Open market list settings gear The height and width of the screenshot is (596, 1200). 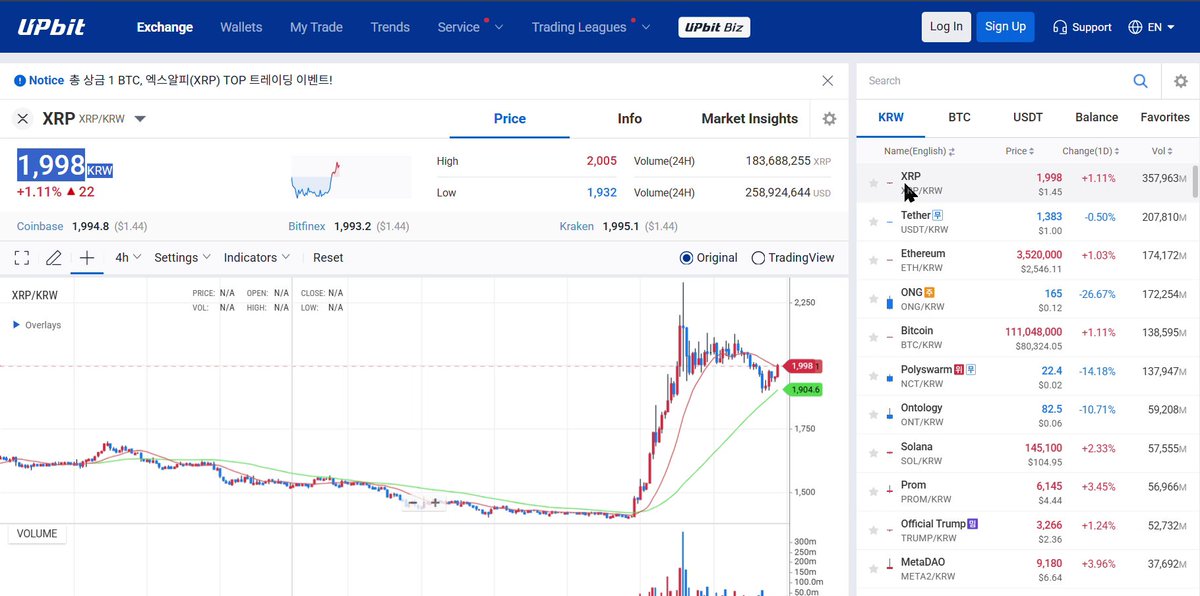(1180, 81)
